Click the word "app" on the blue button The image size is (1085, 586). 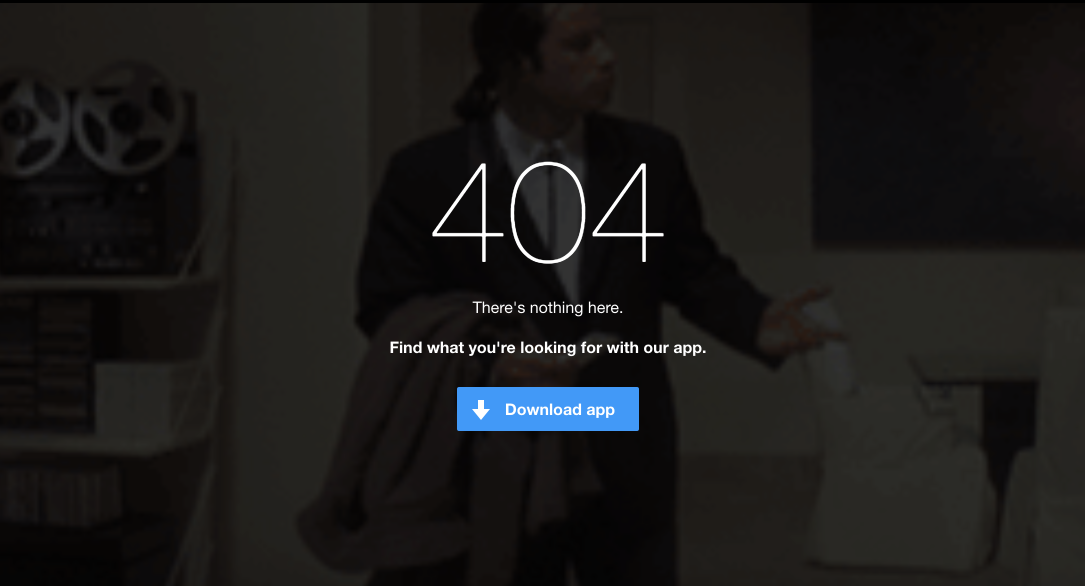coord(600,410)
